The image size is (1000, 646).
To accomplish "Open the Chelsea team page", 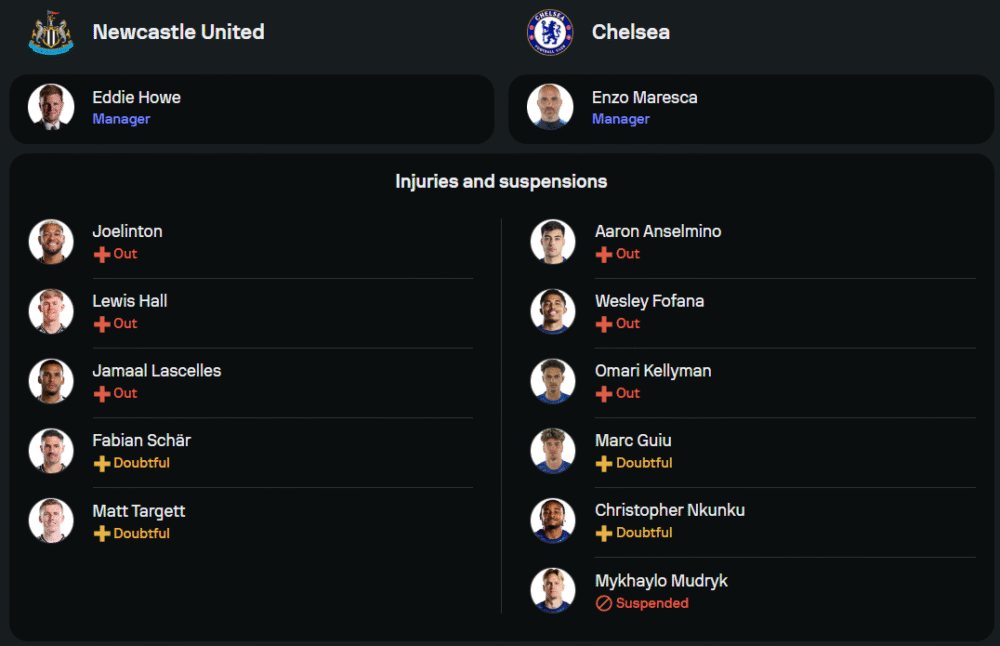I will [x=630, y=32].
